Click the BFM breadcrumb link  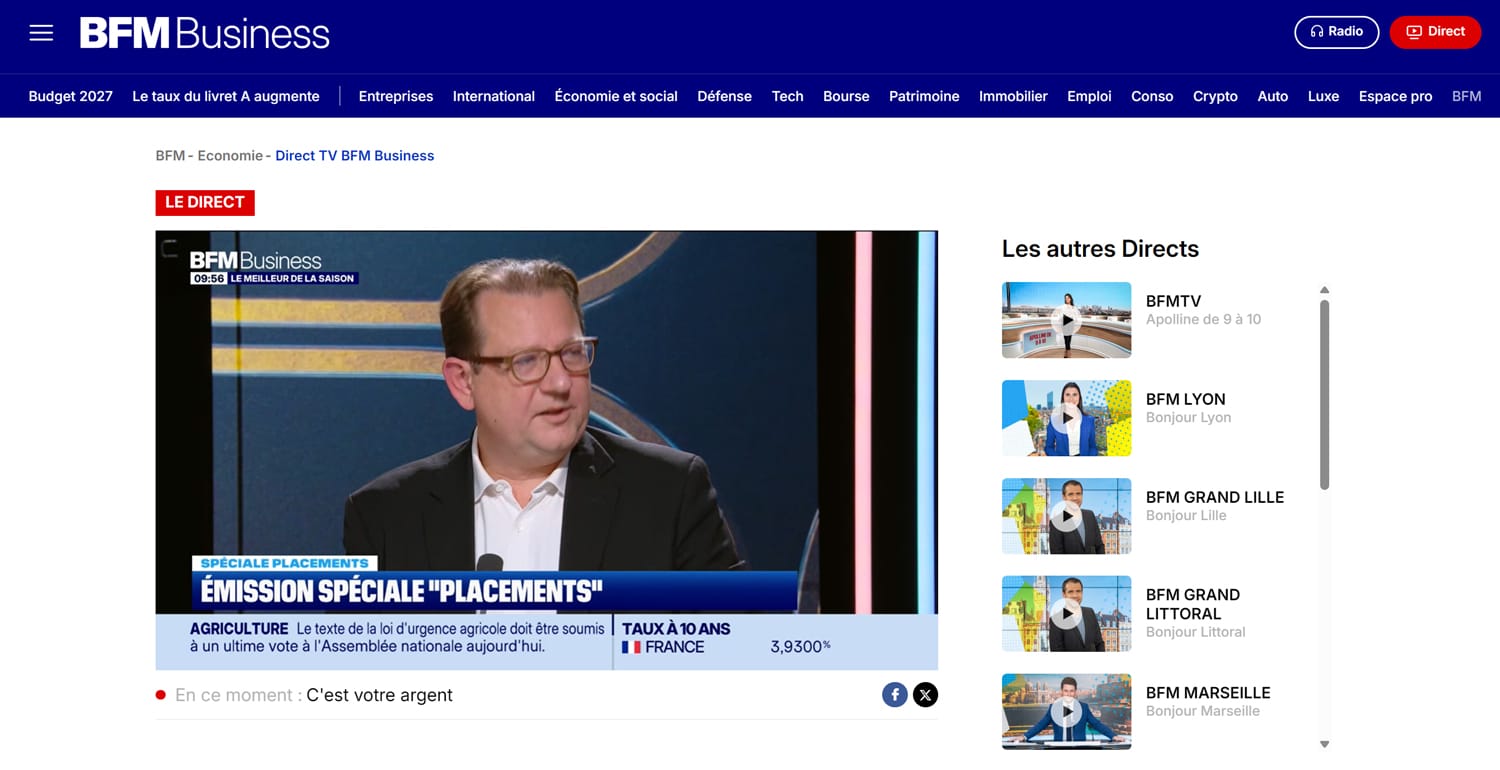[x=170, y=155]
